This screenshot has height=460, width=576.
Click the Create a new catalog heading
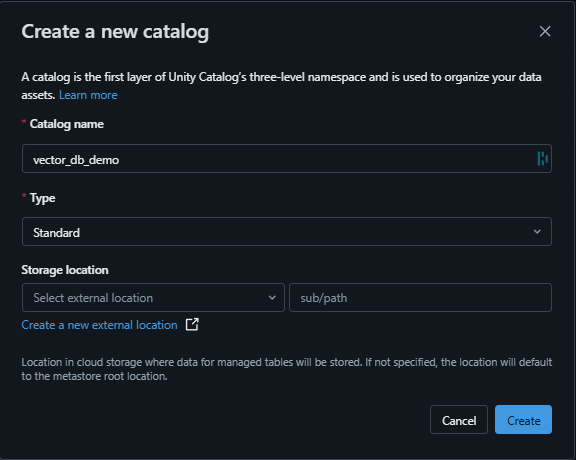click(115, 32)
